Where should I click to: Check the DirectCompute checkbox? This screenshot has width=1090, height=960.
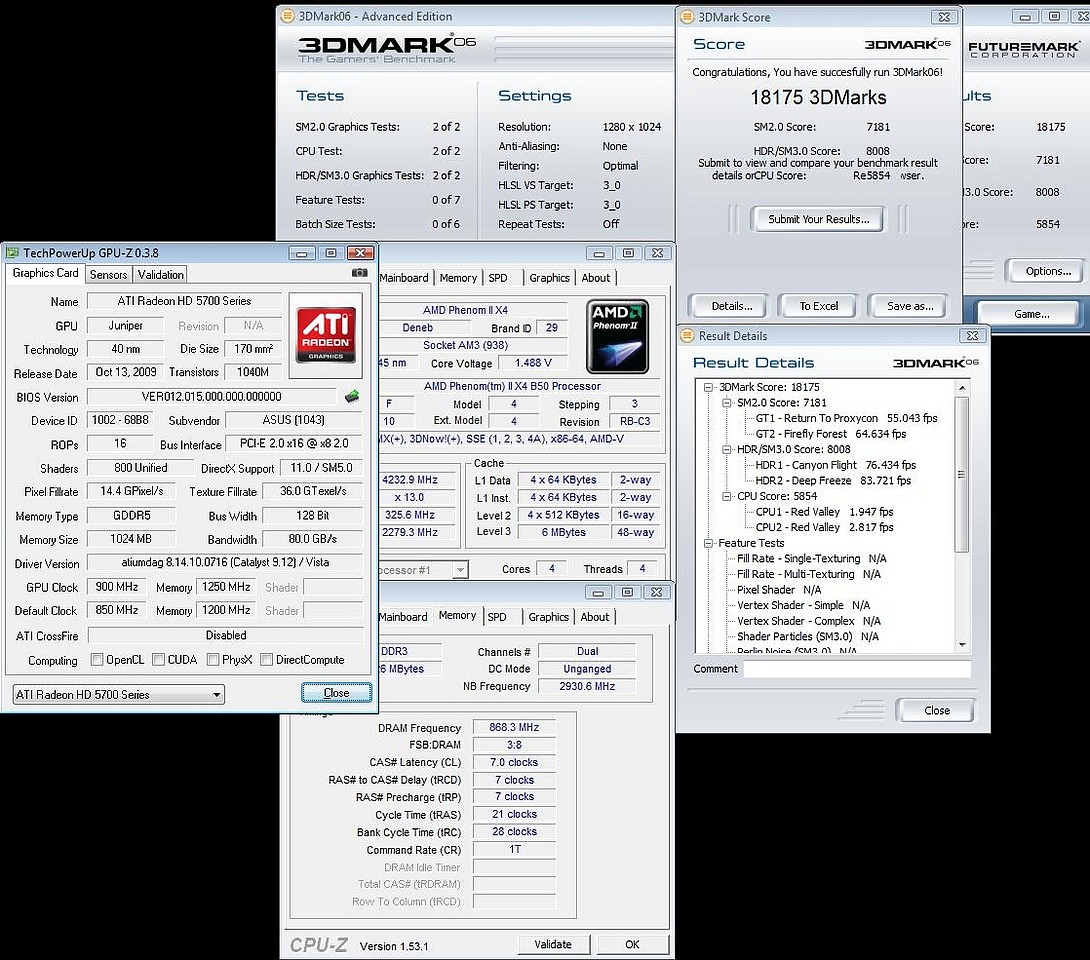(266, 660)
